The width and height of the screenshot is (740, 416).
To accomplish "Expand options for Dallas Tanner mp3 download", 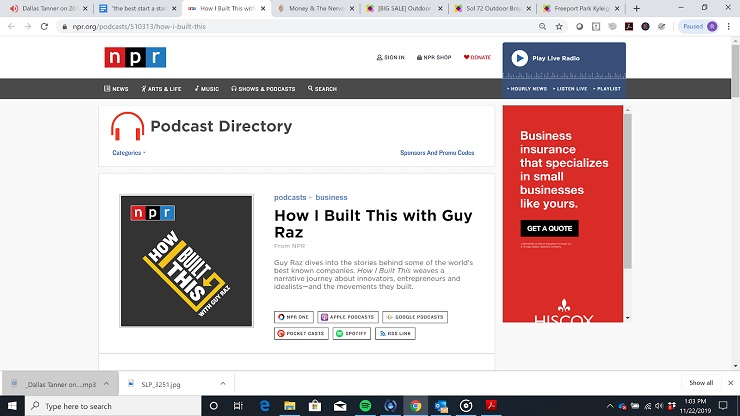I will [x=107, y=384].
